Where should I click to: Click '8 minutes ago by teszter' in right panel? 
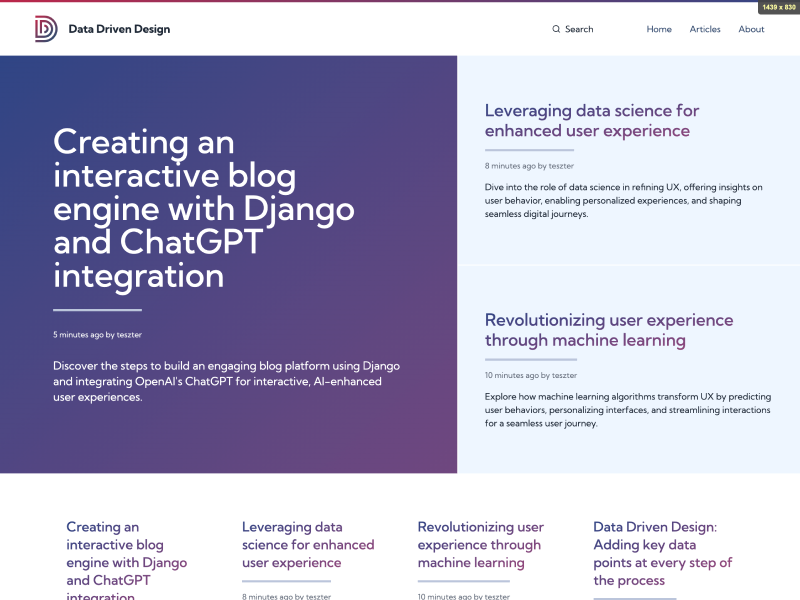[x=529, y=166]
